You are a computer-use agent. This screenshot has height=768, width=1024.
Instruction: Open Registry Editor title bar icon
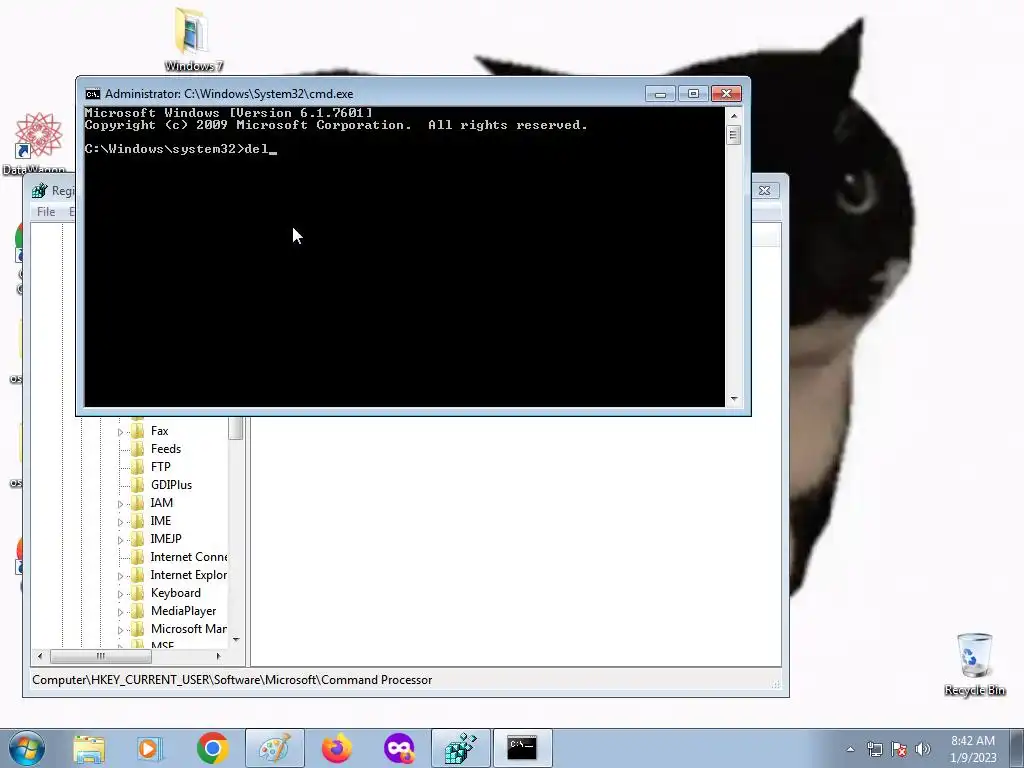tap(40, 190)
